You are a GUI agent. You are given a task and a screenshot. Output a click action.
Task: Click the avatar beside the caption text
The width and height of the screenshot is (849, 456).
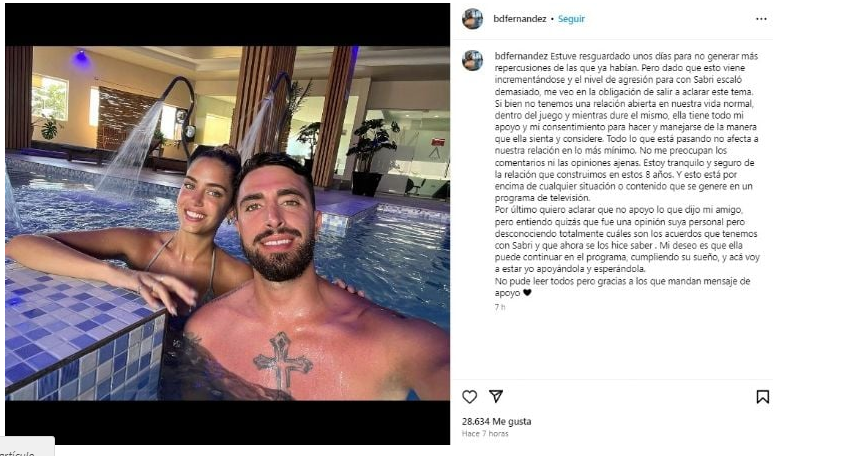472,60
